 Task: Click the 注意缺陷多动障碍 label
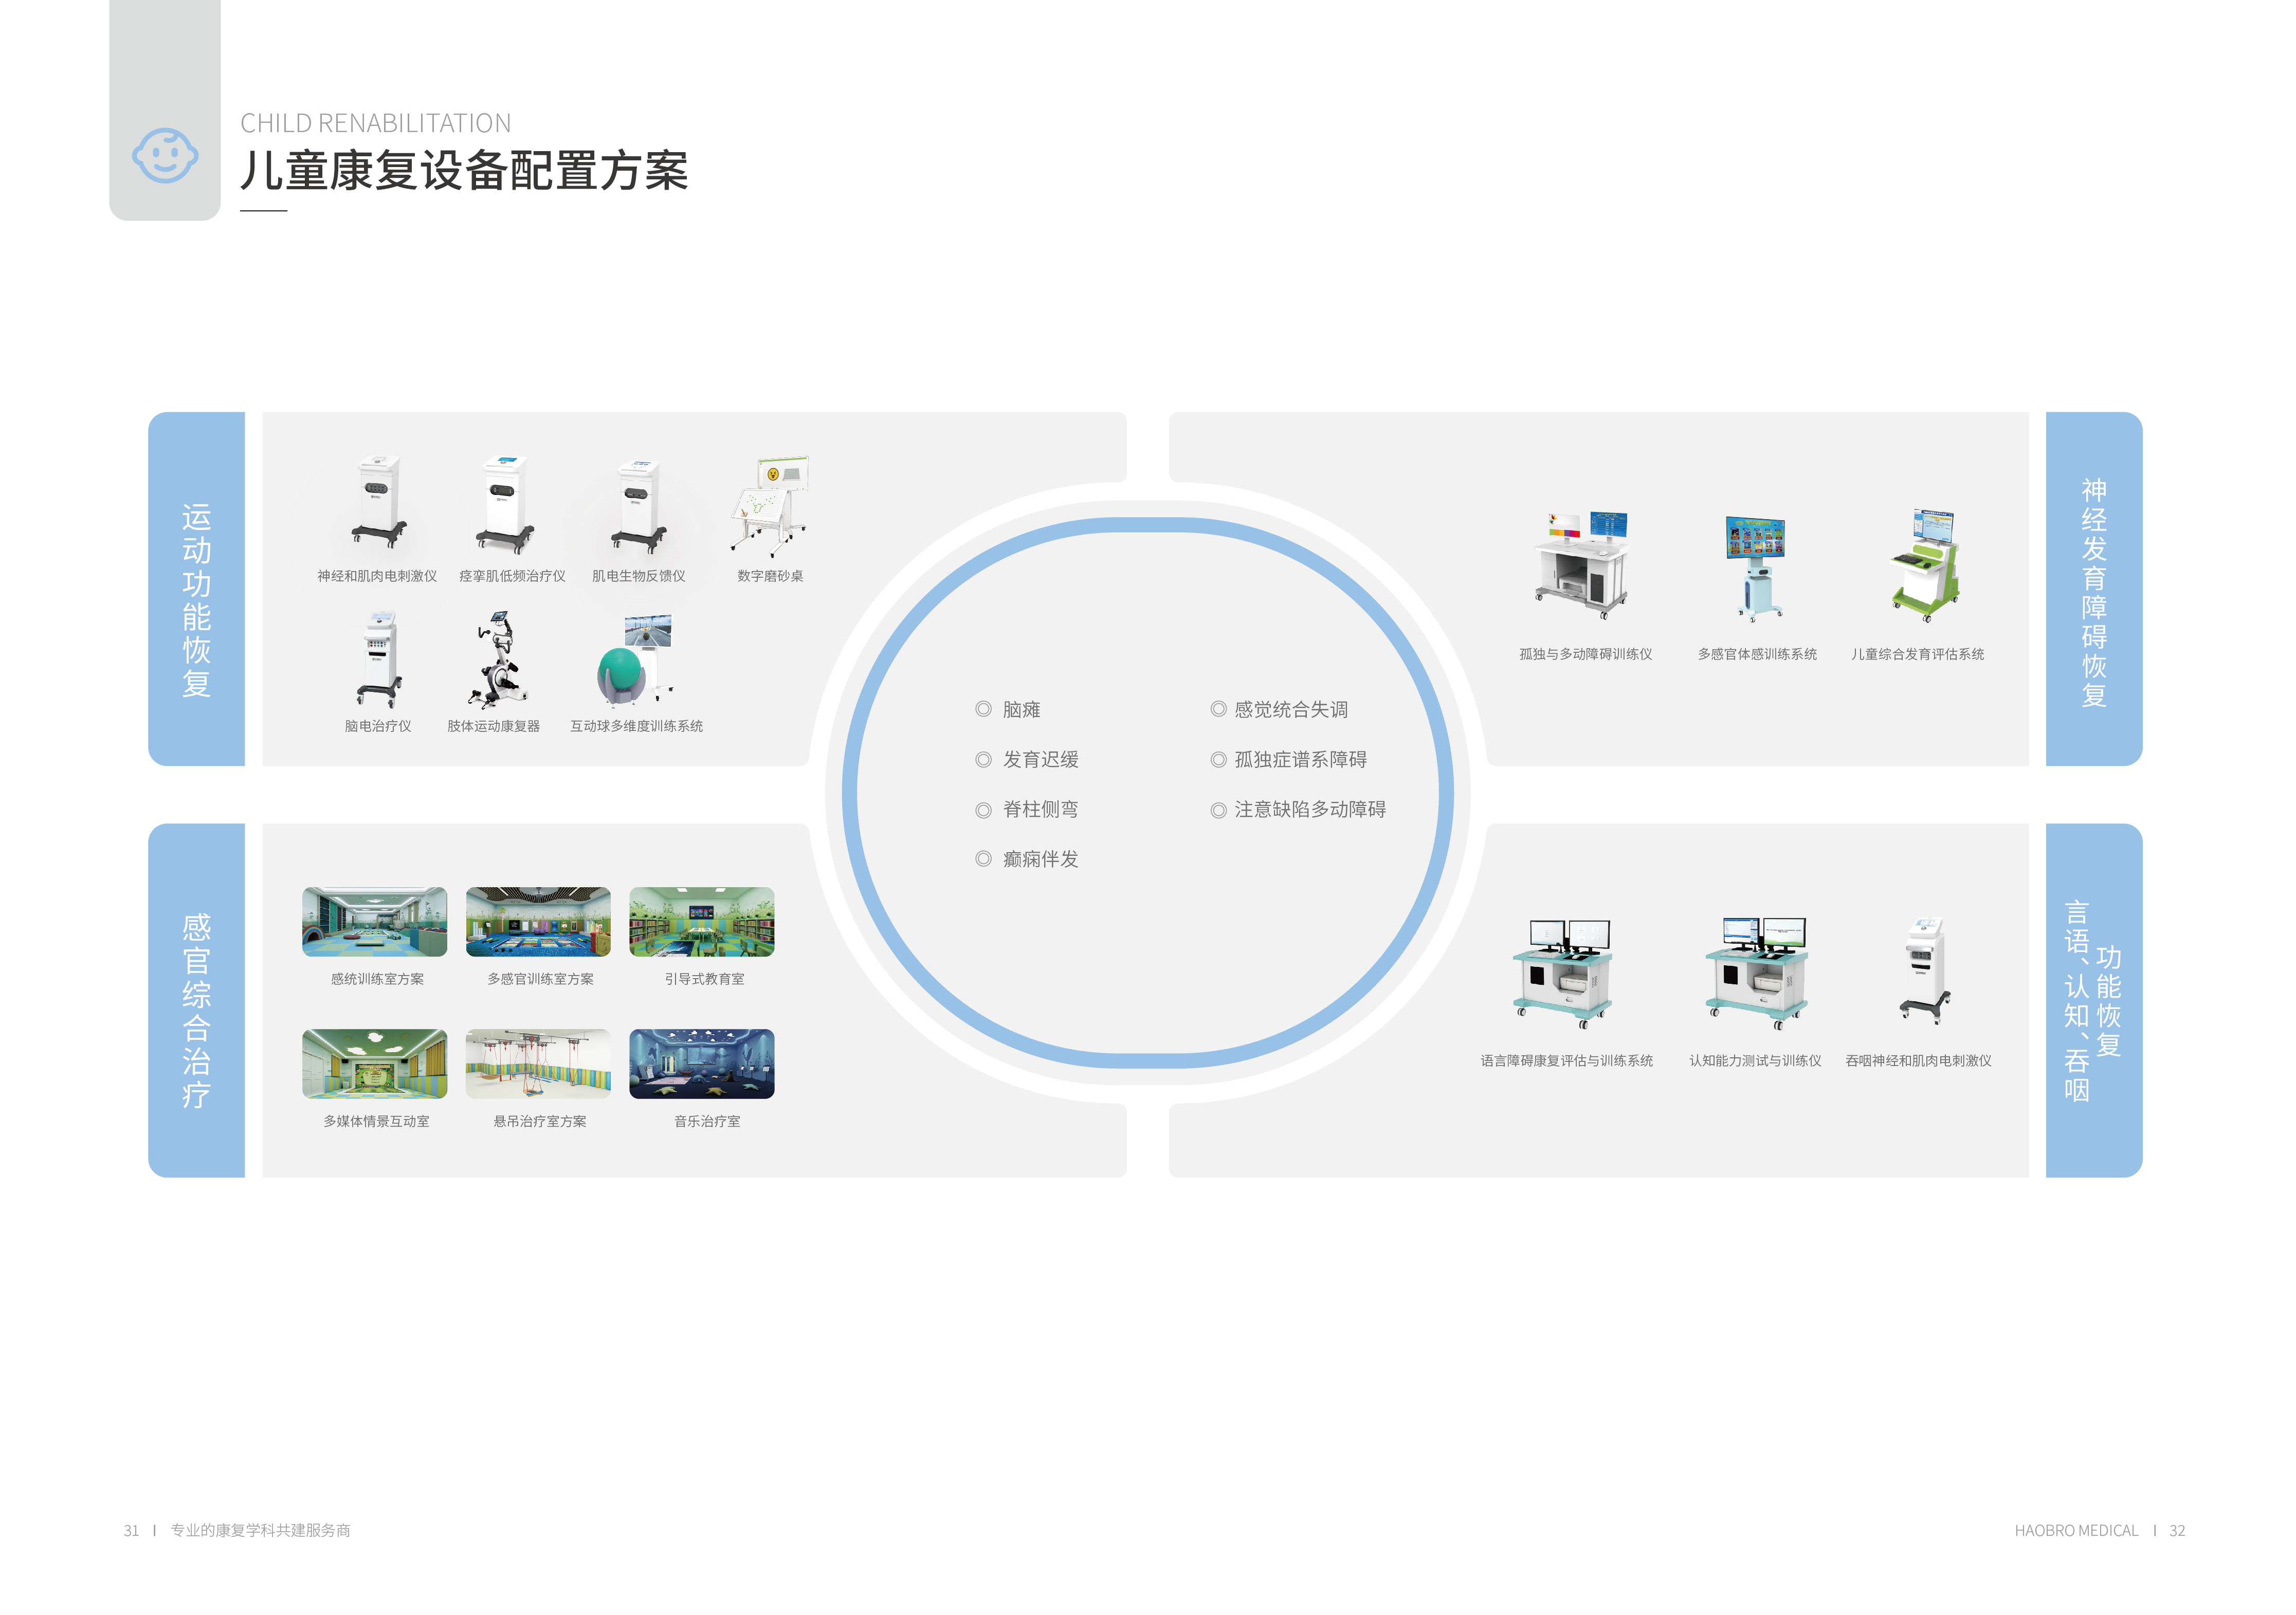[1310, 809]
